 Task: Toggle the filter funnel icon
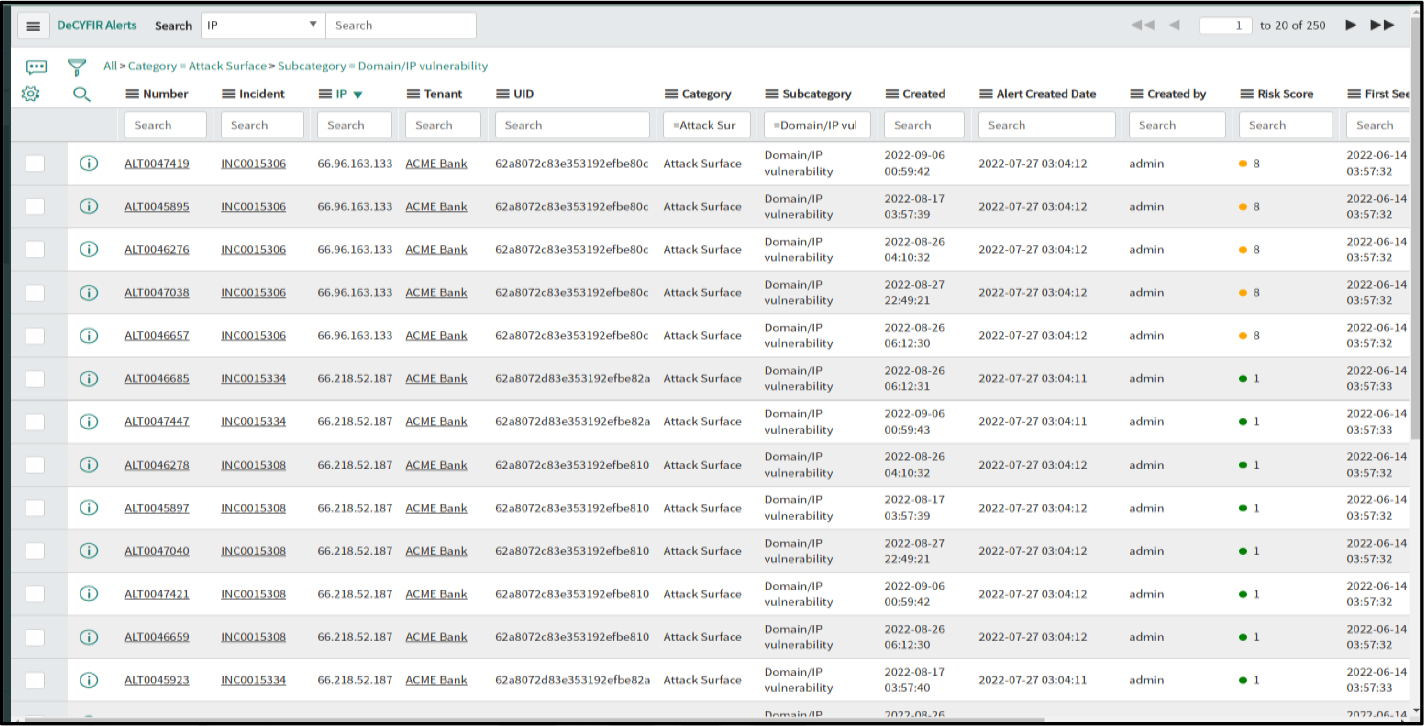pos(77,67)
